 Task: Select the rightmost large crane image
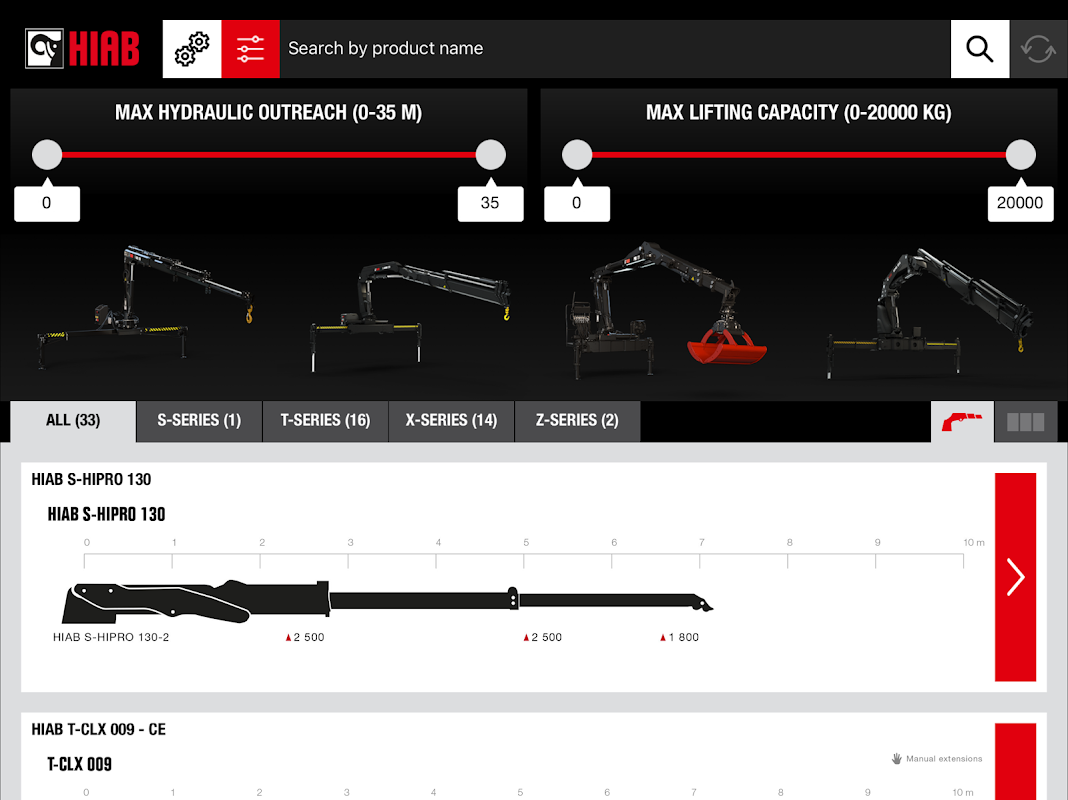pyautogui.click(x=929, y=312)
